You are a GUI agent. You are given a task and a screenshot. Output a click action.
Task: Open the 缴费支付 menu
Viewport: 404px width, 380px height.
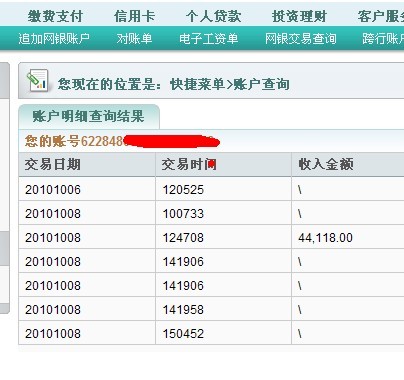point(55,16)
